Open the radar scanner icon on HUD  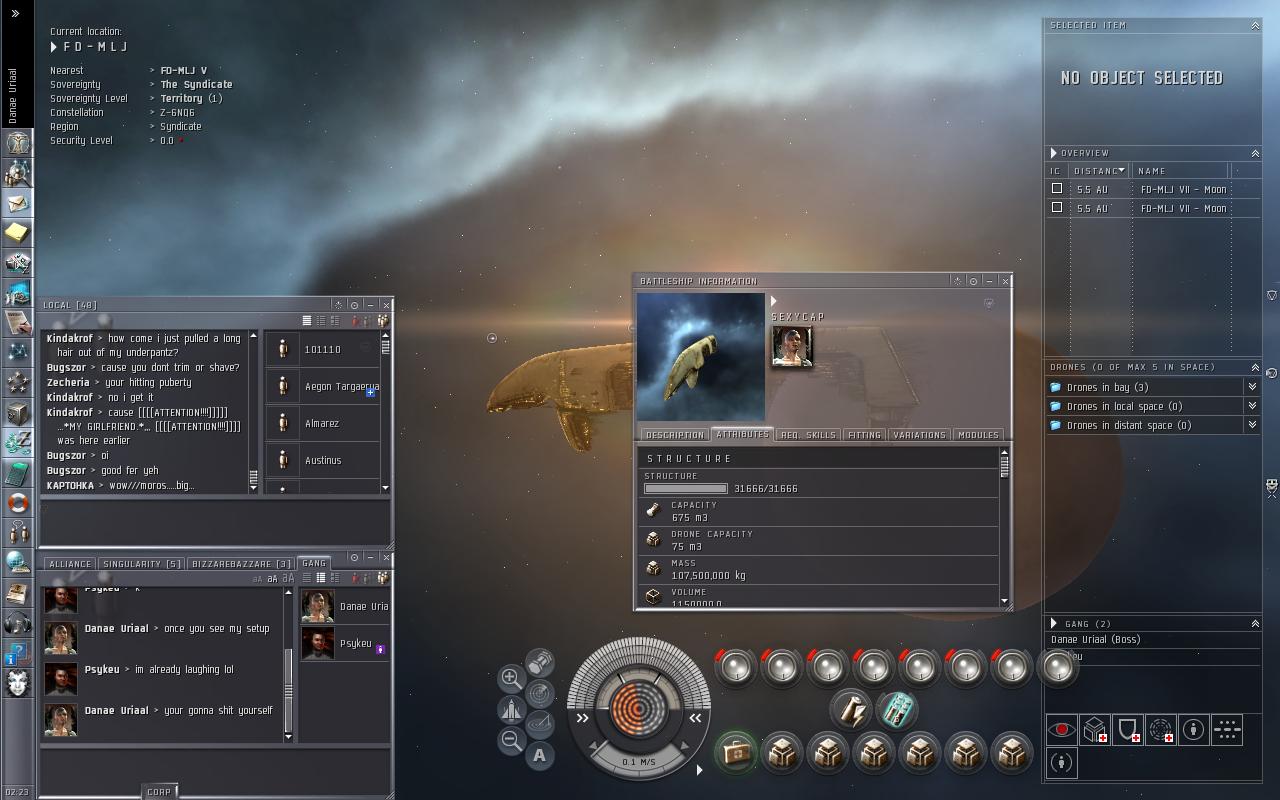coord(540,692)
